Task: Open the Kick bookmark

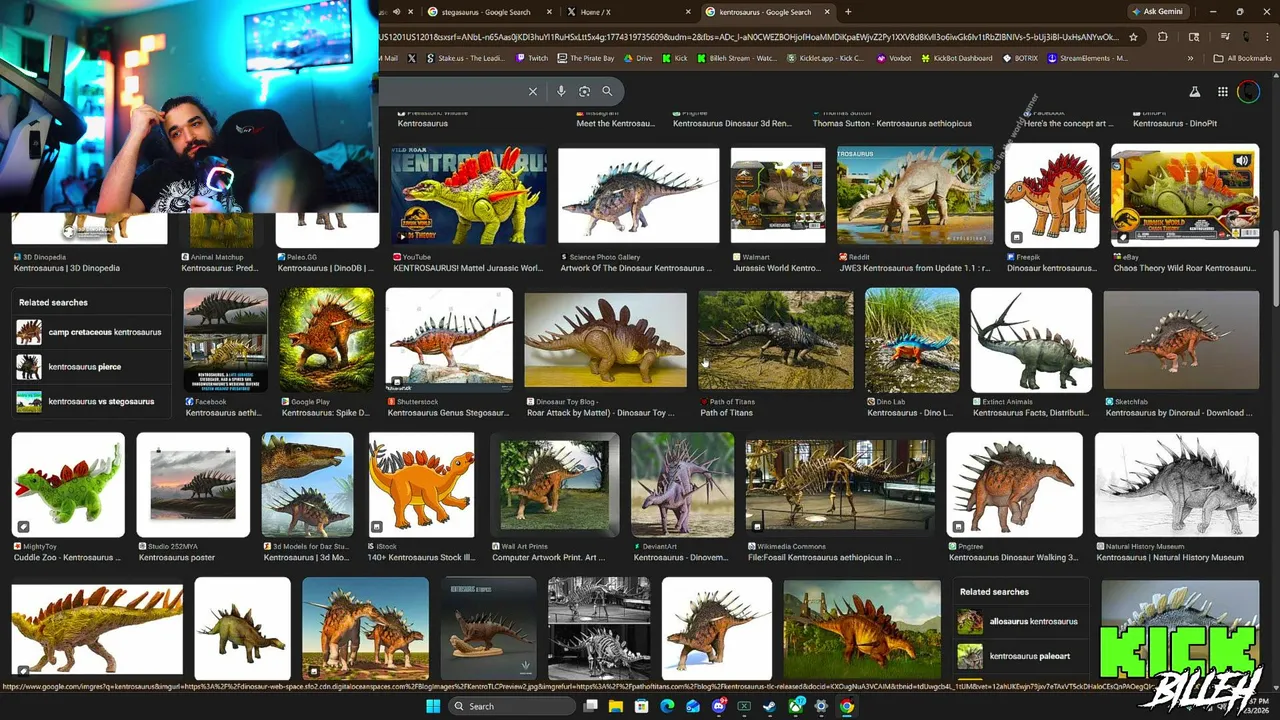Action: click(675, 58)
